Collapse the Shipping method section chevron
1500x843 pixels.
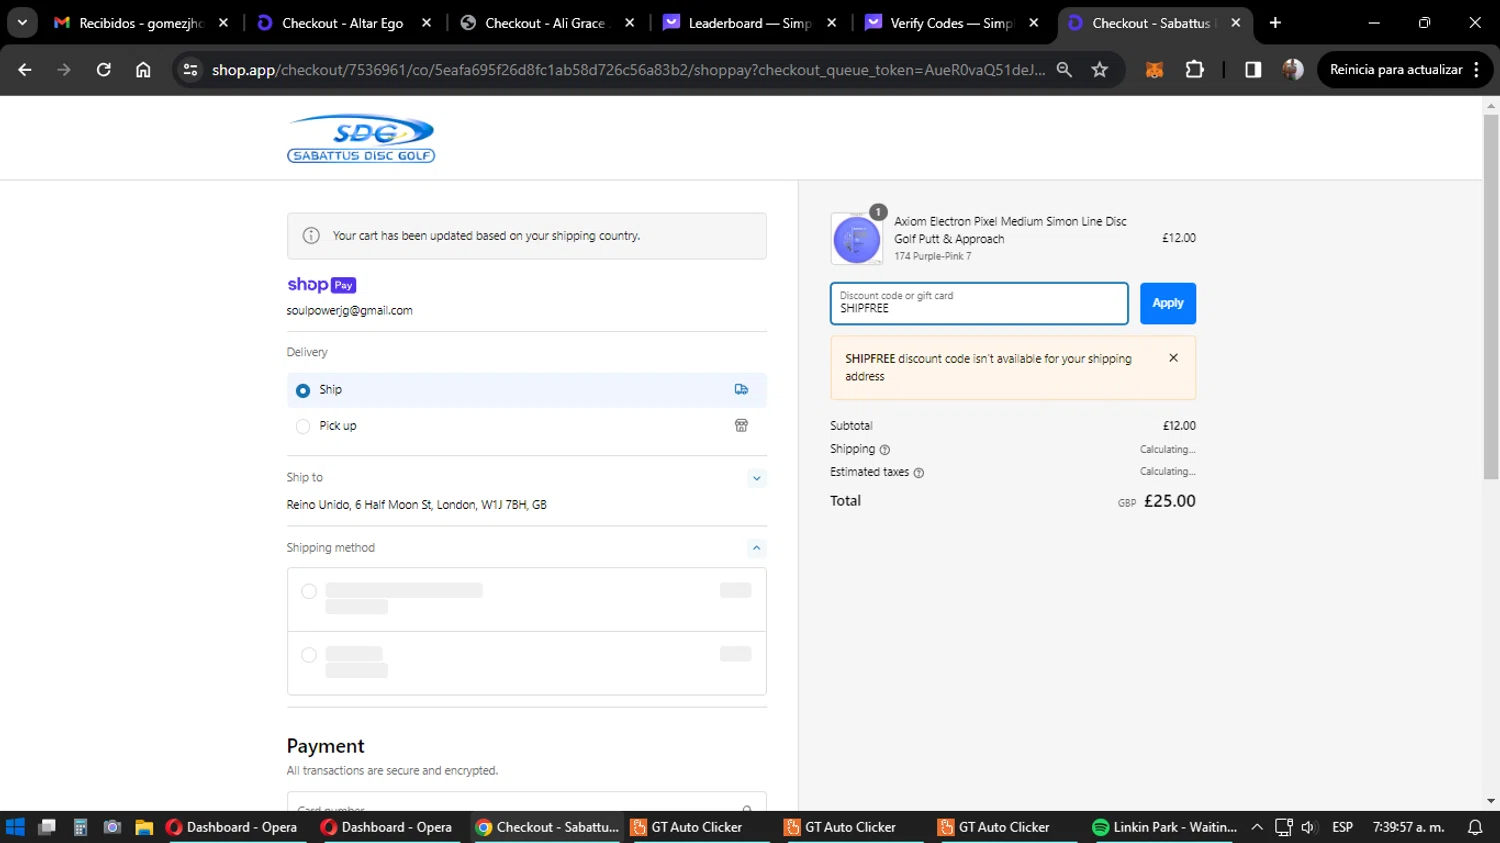(x=757, y=548)
